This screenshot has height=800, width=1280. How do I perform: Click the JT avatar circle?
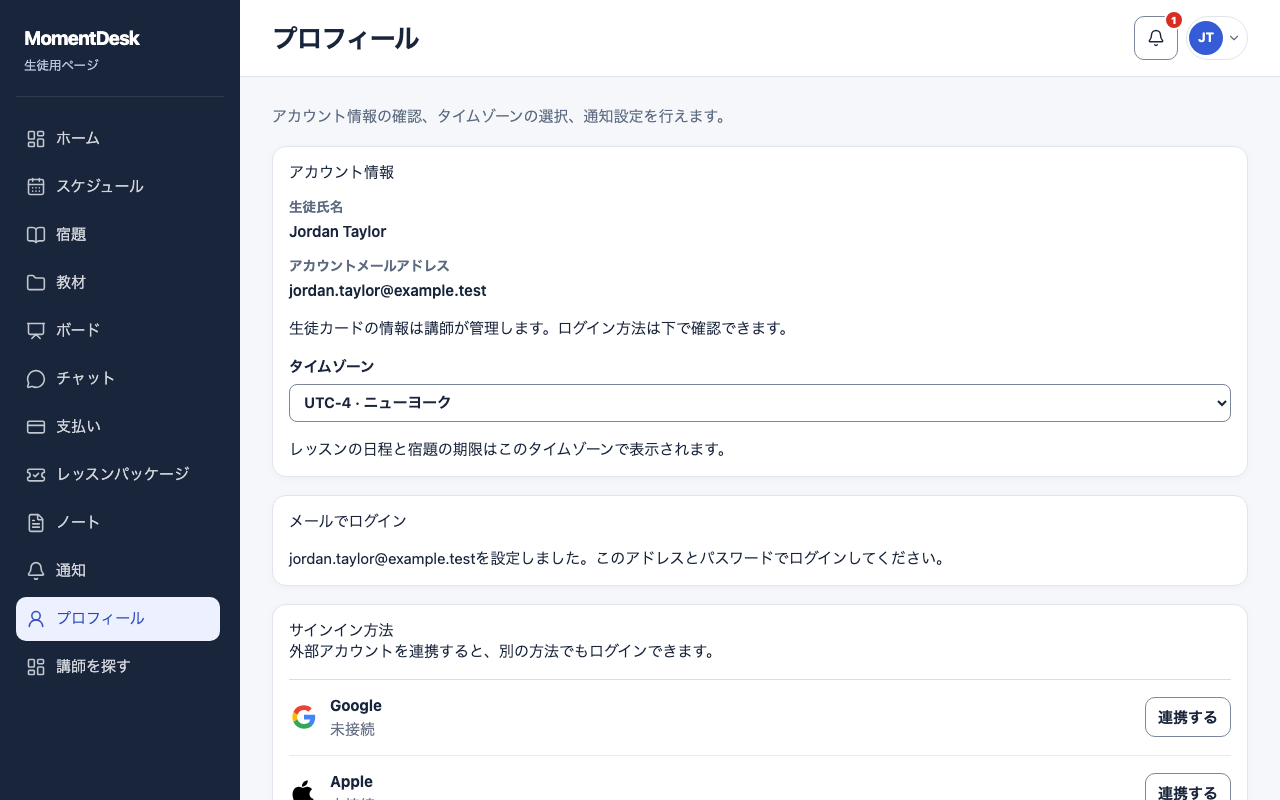pos(1206,38)
